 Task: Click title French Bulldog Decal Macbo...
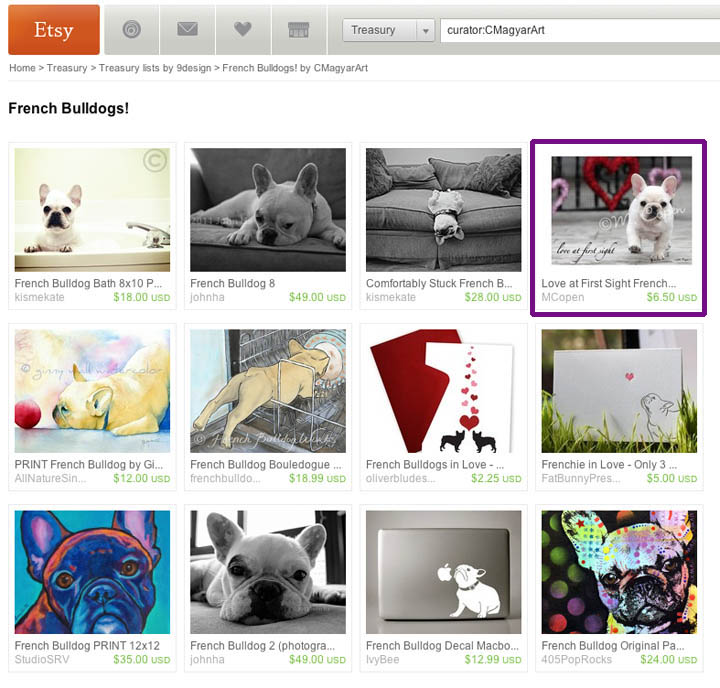pos(442,646)
